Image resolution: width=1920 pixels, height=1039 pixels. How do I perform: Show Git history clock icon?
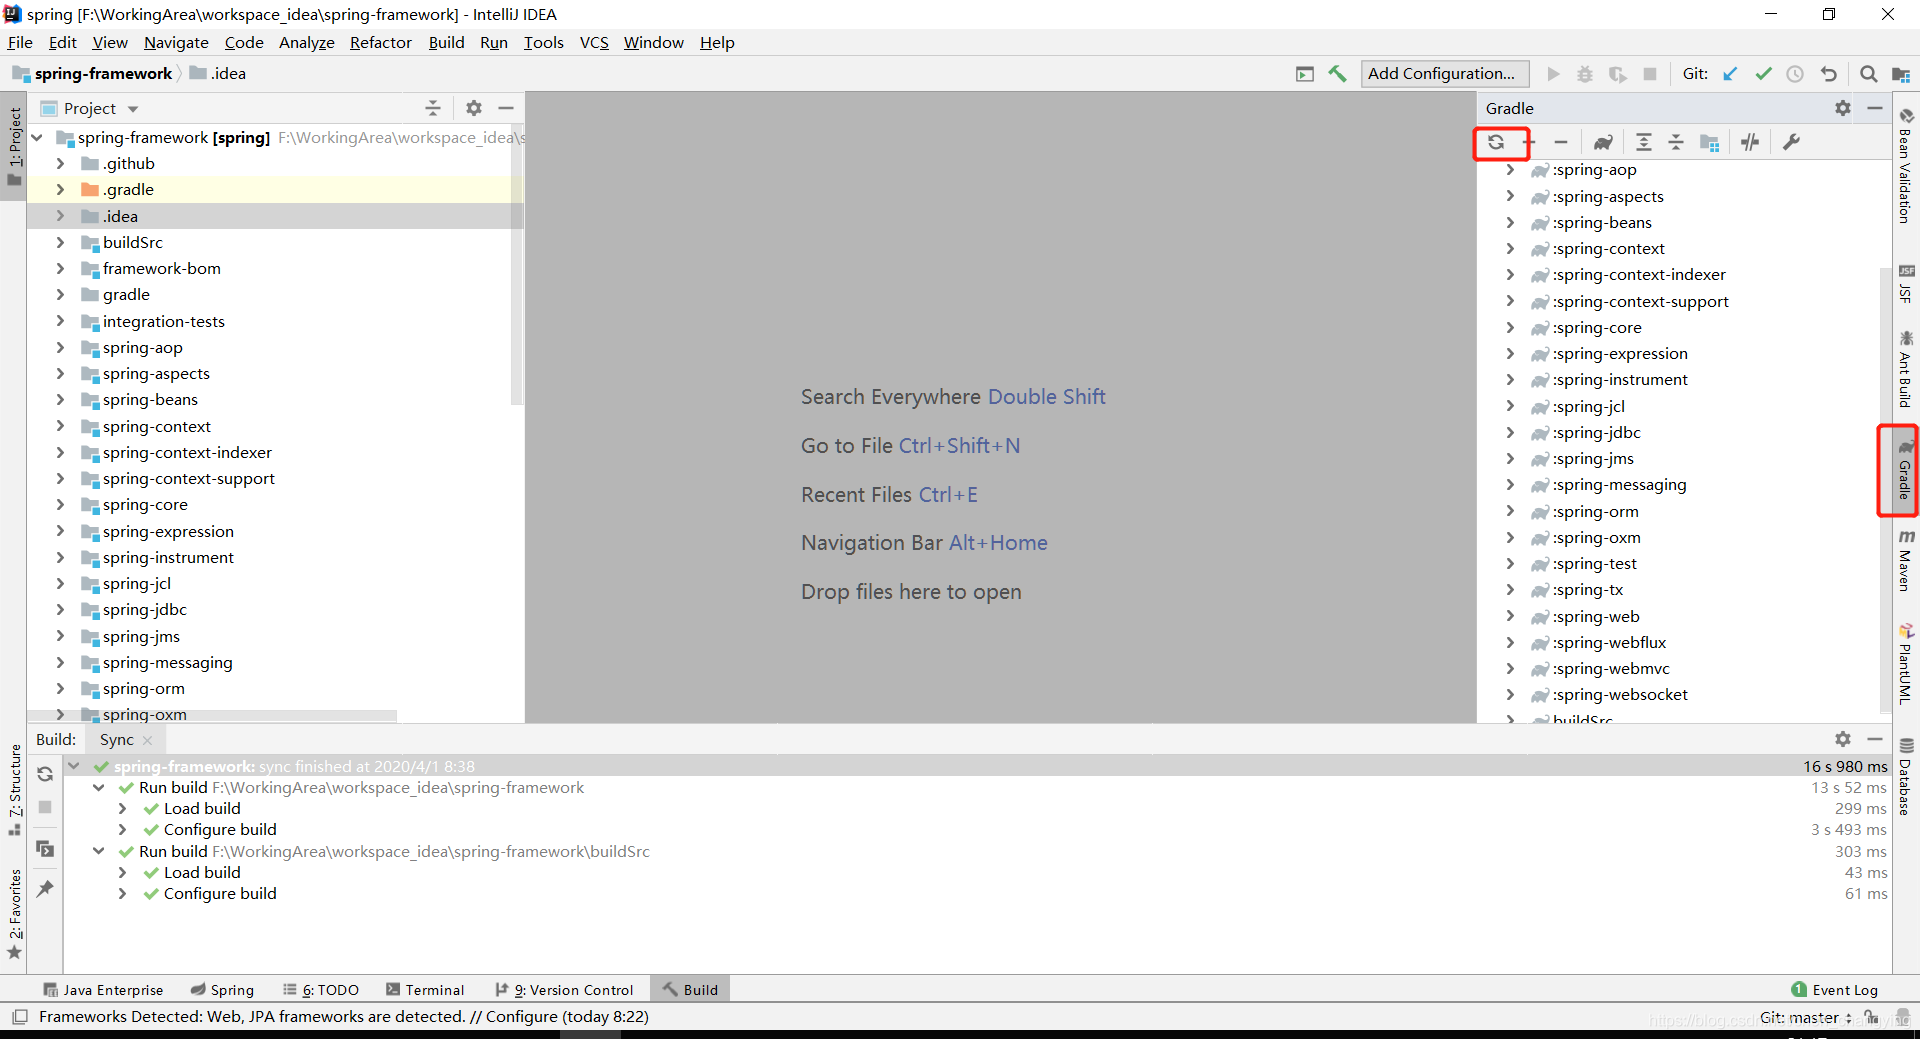pyautogui.click(x=1795, y=74)
